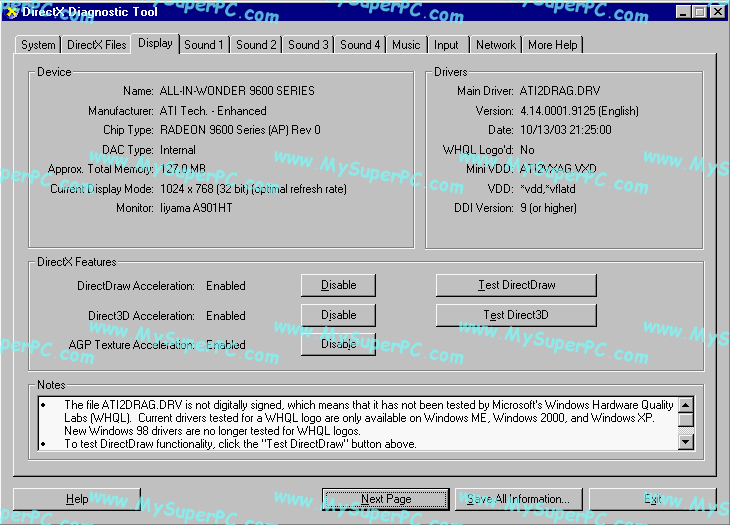730x525 pixels.
Task: Disable Direct3D Acceleration
Action: [338, 315]
